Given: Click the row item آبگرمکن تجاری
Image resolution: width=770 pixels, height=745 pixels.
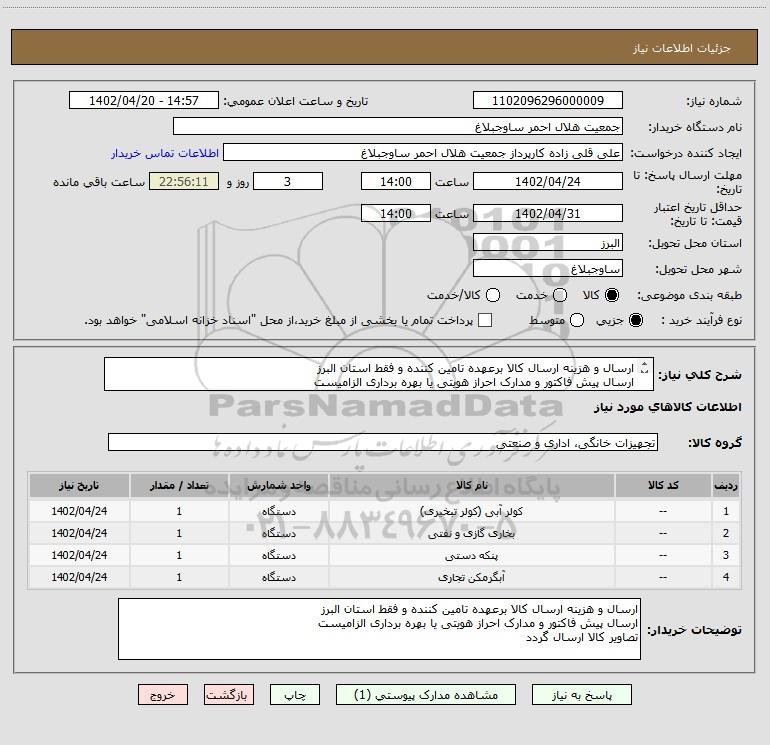Looking at the screenshot, I should coord(471,578).
